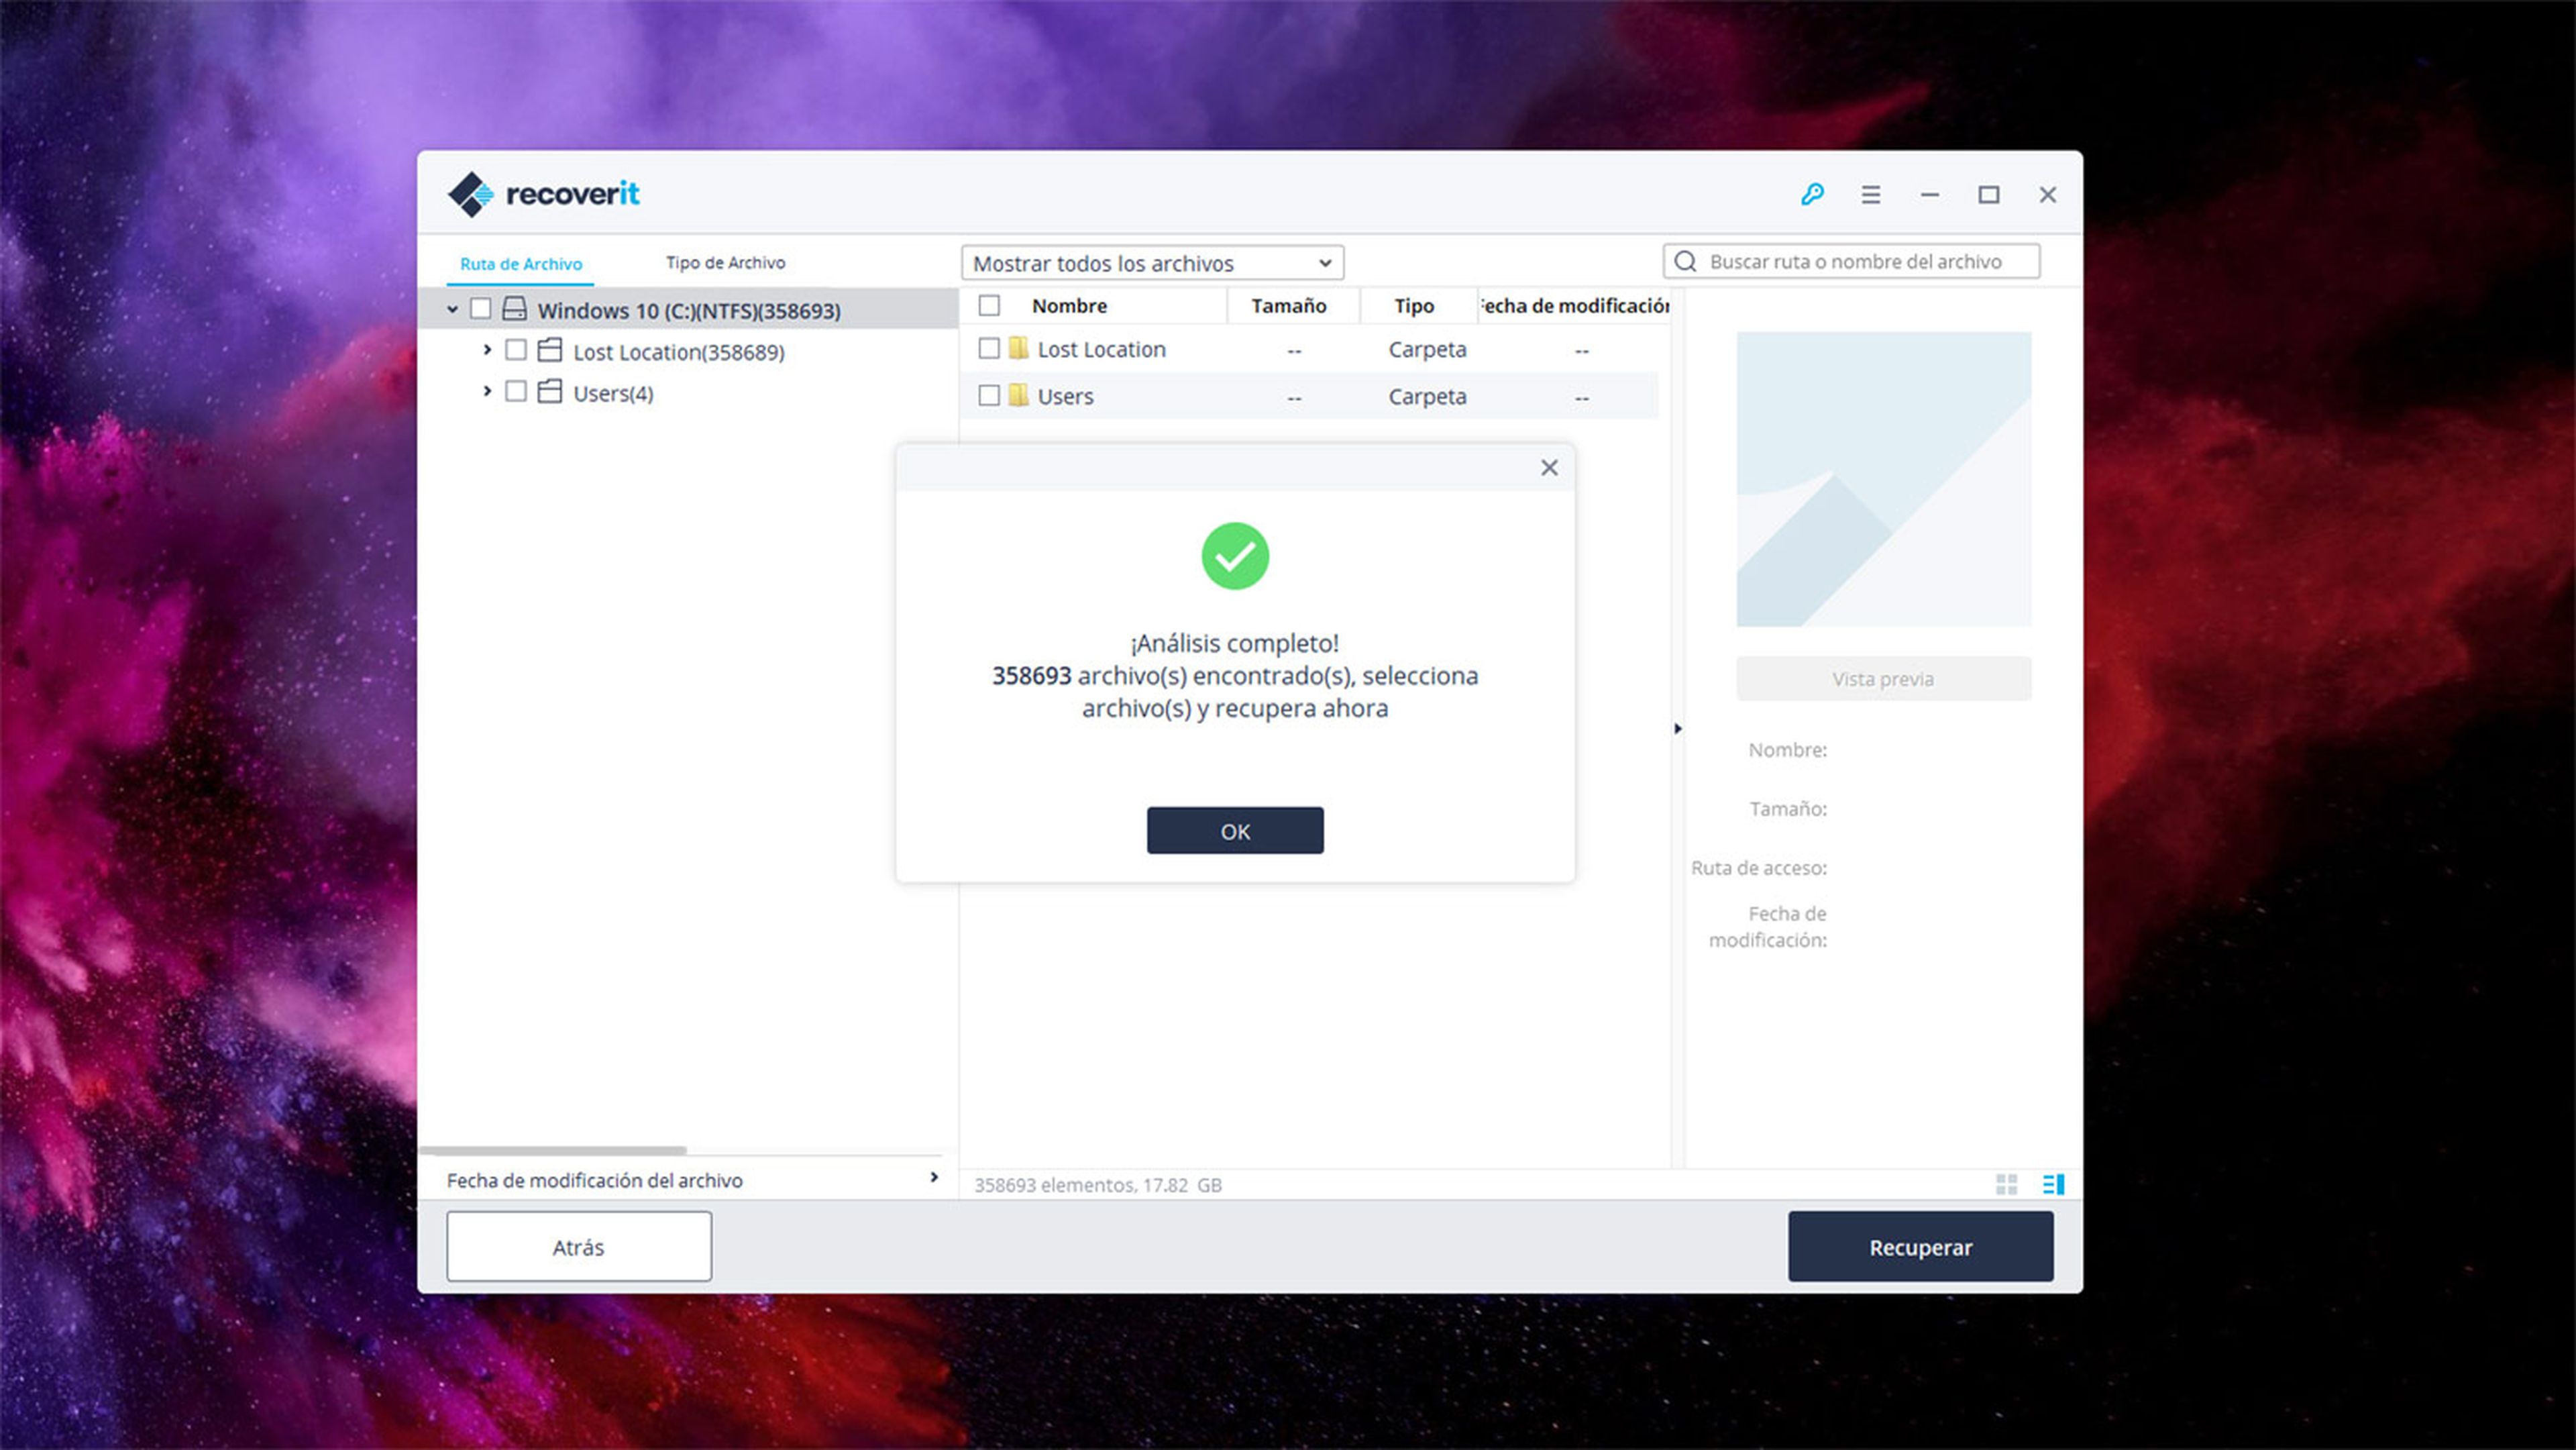This screenshot has width=2576, height=1450.
Task: Sort by Tamaño column header
Action: coord(1288,306)
